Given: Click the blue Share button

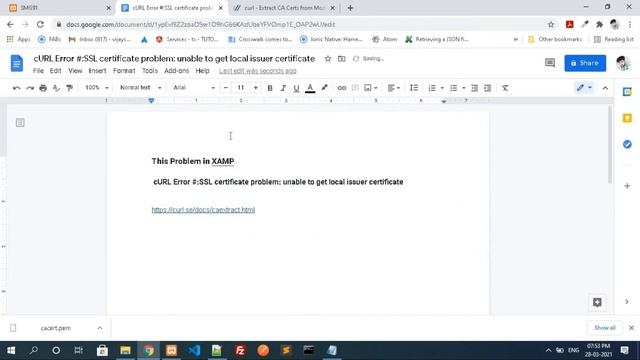Looking at the screenshot, I should tap(585, 63).
